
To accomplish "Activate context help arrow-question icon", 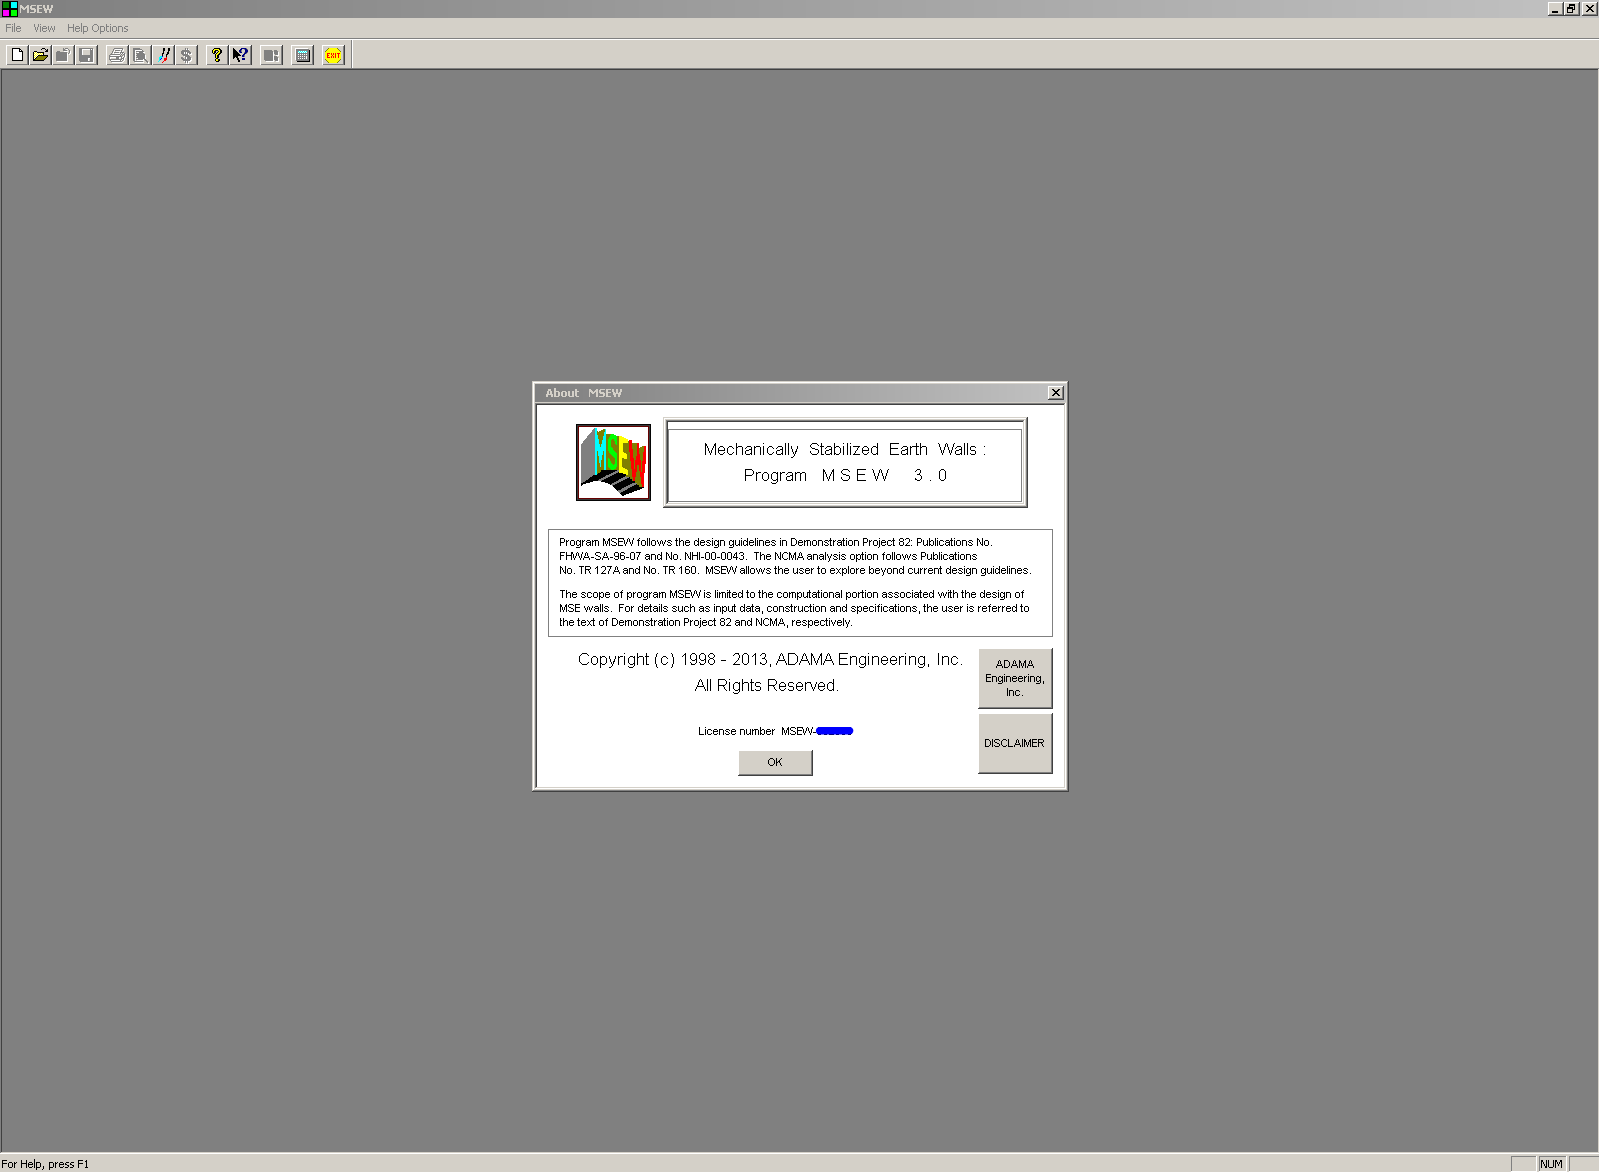I will 240,55.
